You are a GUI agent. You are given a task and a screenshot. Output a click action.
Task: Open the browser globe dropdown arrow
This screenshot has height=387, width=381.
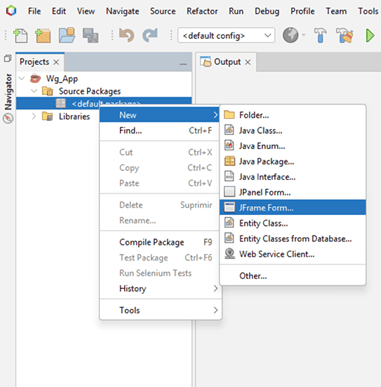pos(304,35)
